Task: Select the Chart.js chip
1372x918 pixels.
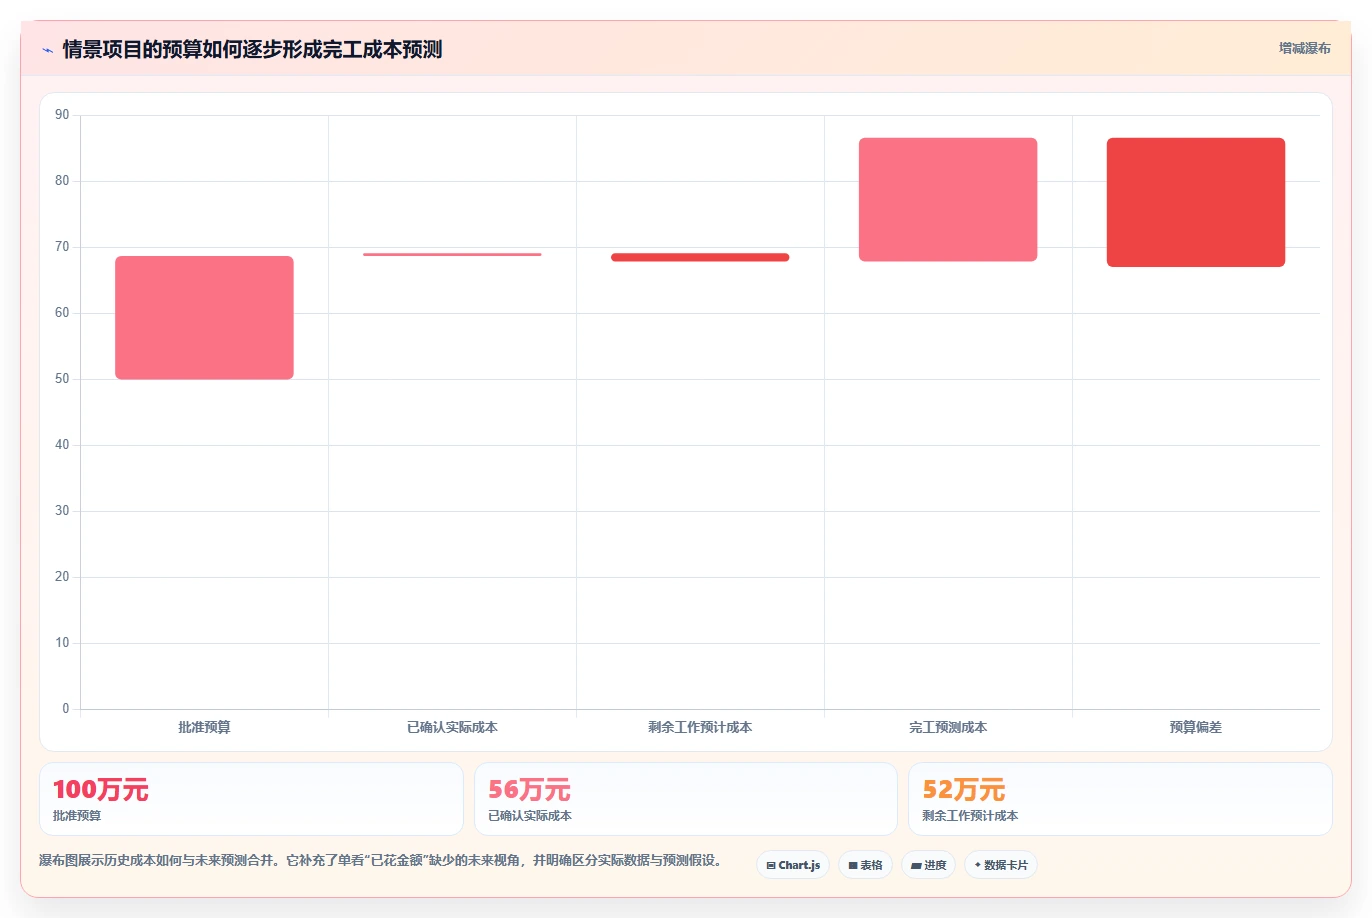Action: pyautogui.click(x=793, y=865)
